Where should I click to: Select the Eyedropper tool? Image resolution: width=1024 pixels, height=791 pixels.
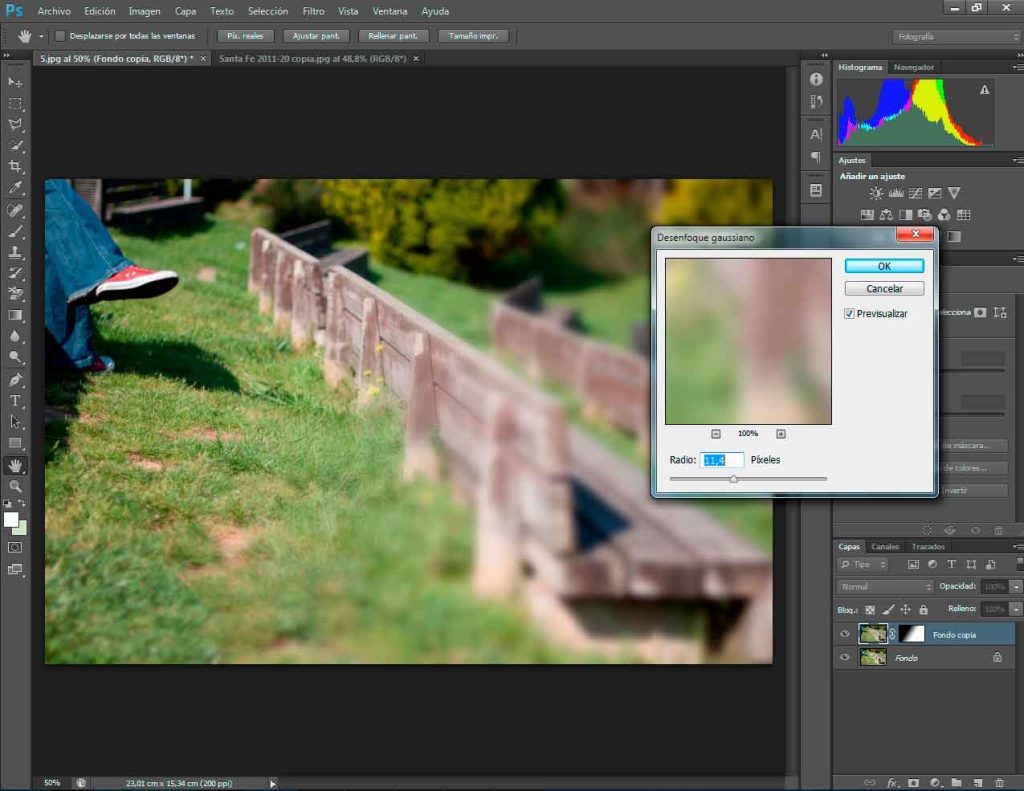(x=15, y=188)
